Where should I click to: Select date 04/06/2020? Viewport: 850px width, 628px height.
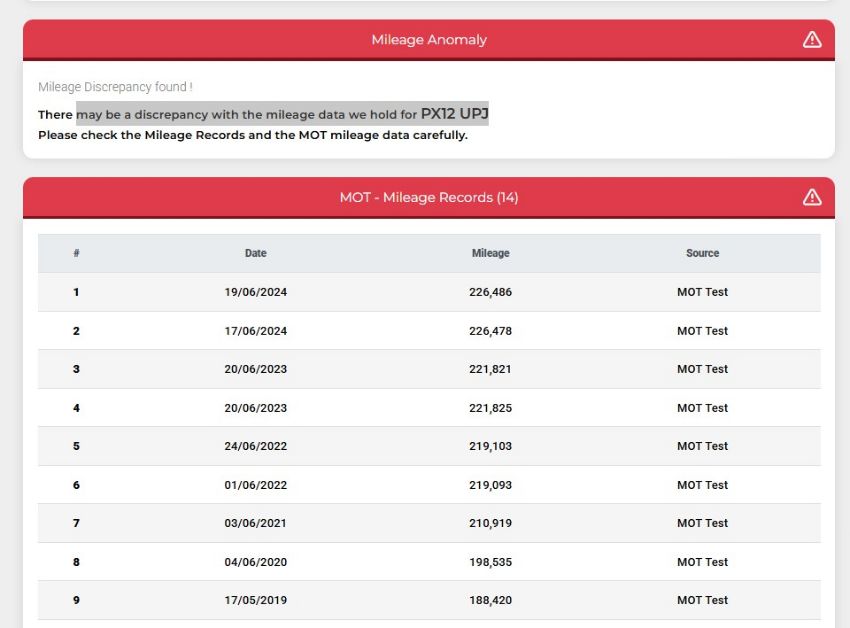coord(255,562)
